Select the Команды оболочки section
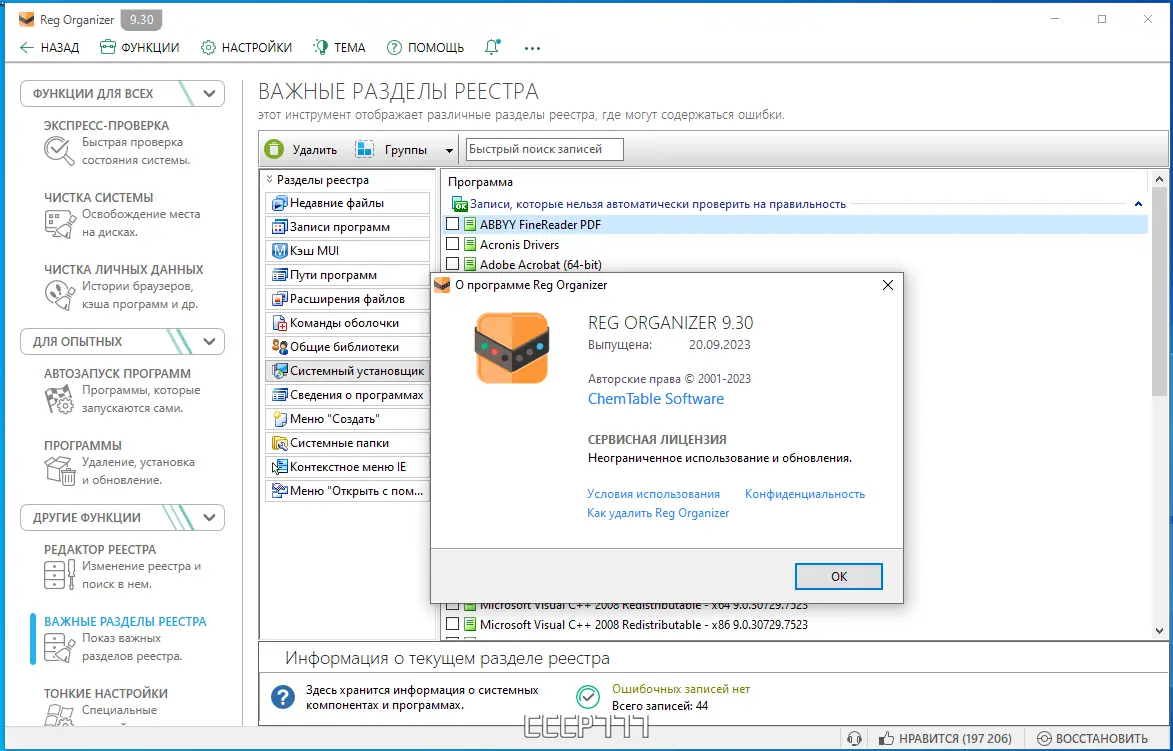The width and height of the screenshot is (1173, 751). pyautogui.click(x=347, y=322)
